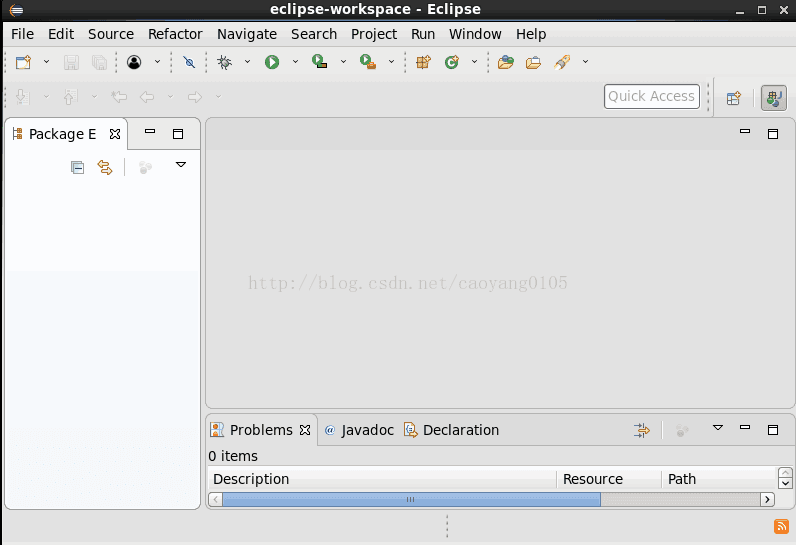The width and height of the screenshot is (796, 545).
Task: Minimize the Package Explorer panel
Action: [150, 131]
